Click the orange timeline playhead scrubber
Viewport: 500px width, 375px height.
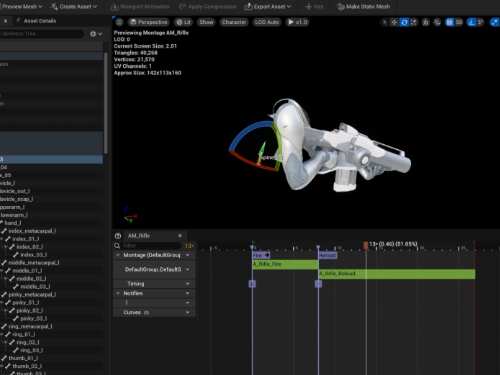click(x=366, y=245)
